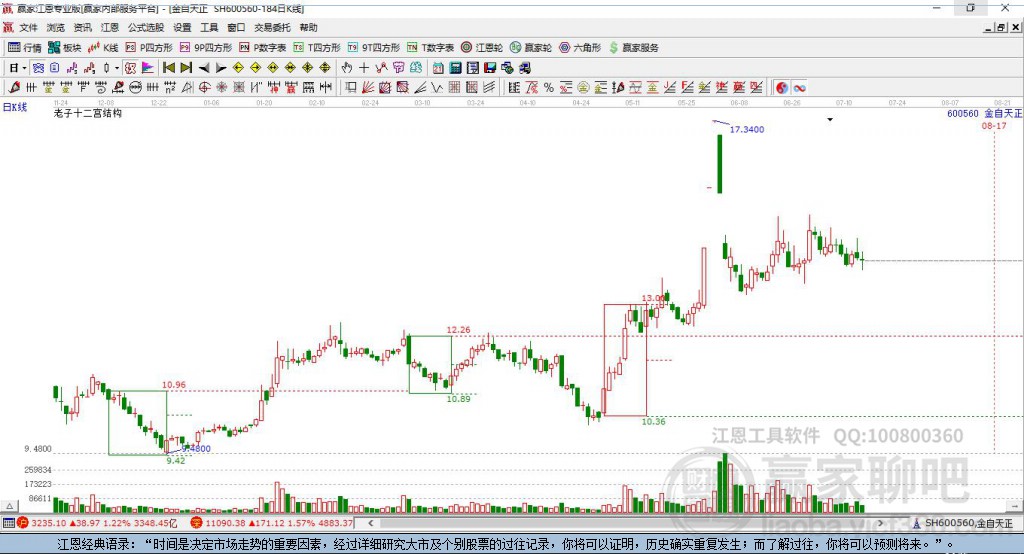Open the 江恩轮 Gann wheel
Viewport: 1024px width, 554px height.
point(482,48)
